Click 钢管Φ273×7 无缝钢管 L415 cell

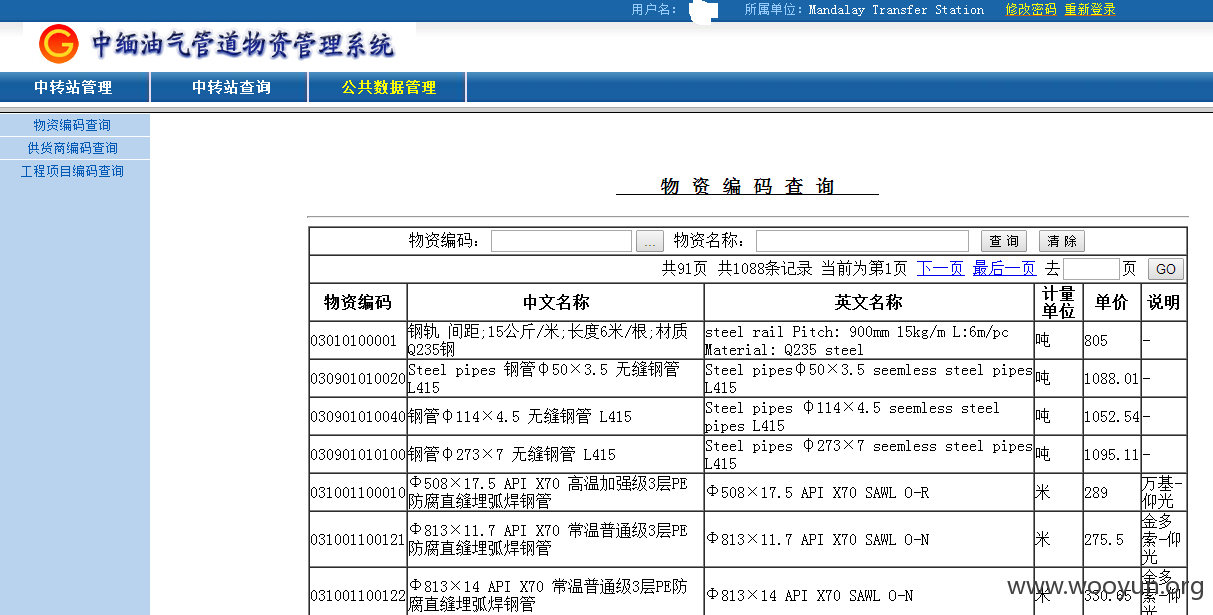(556, 455)
